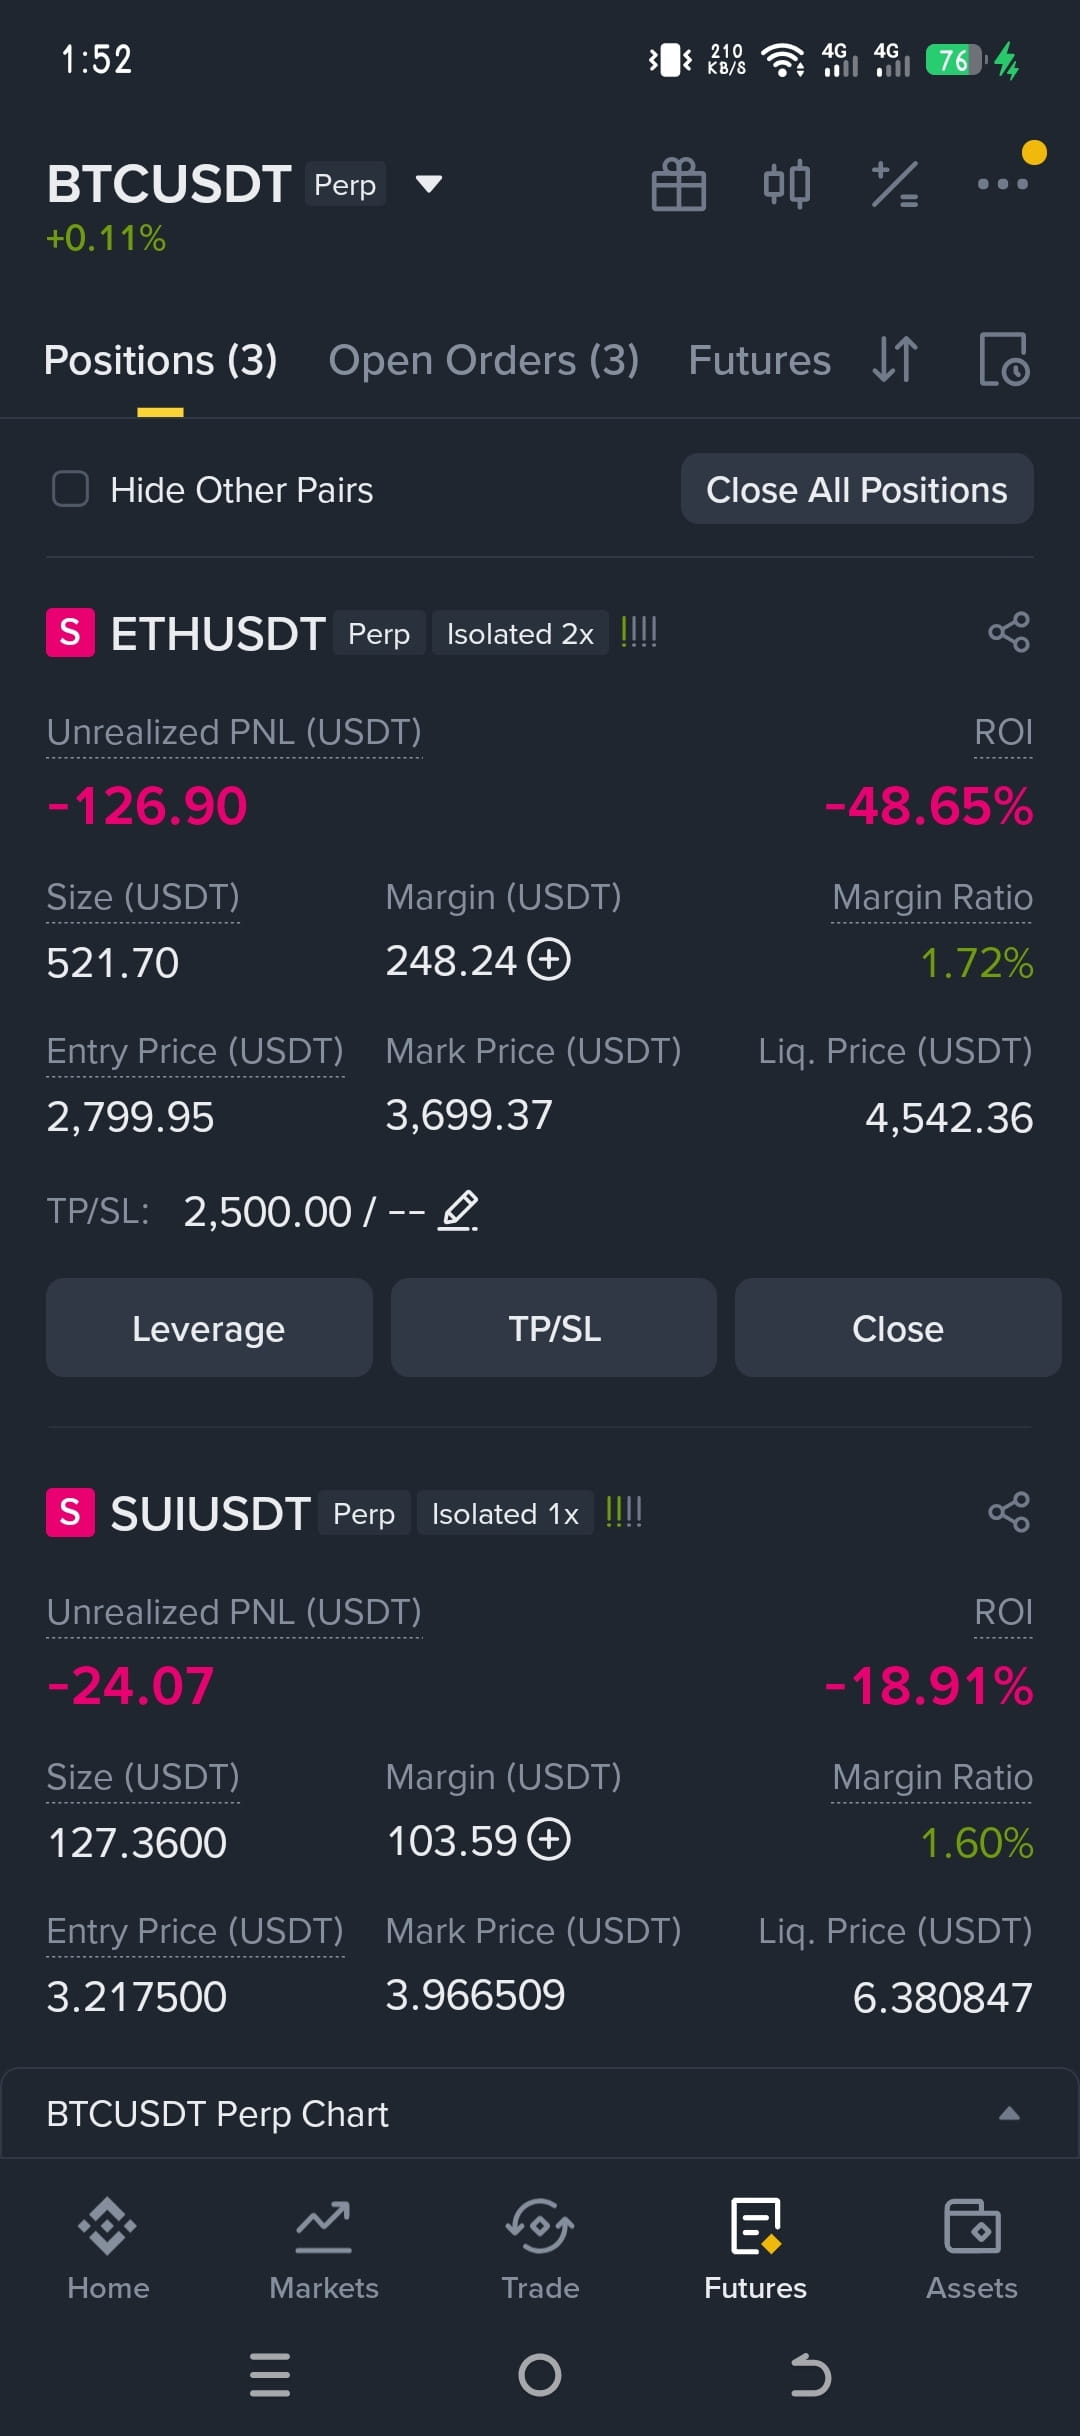Tap the ETHUSDT Leverage button

pos(209,1328)
